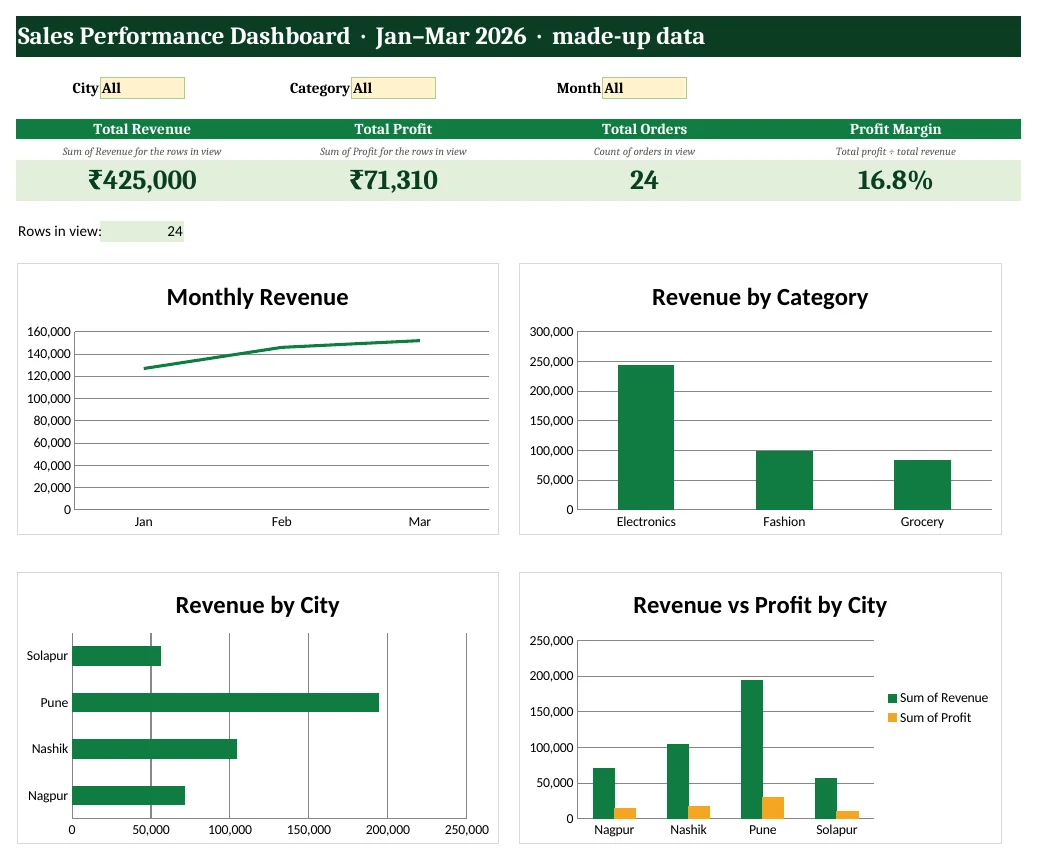Image resolution: width=1037 pixels, height=860 pixels.
Task: Click 'Total profit ÷ total revenue' note
Action: point(895,151)
